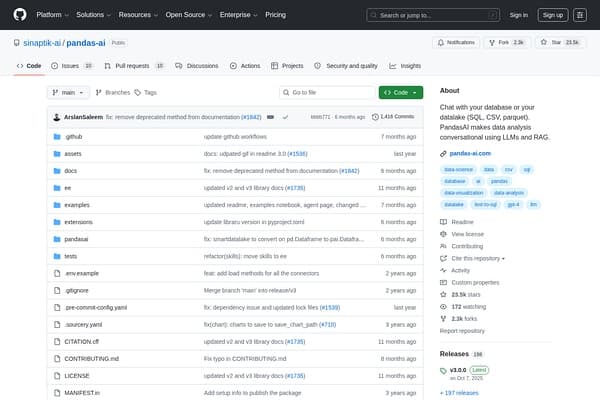Open the CITATION.cff file
600x400 pixels.
(x=82, y=341)
